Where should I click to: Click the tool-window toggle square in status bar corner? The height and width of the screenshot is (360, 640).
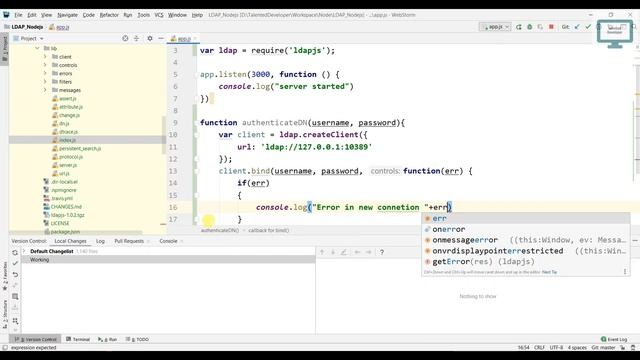point(5,348)
